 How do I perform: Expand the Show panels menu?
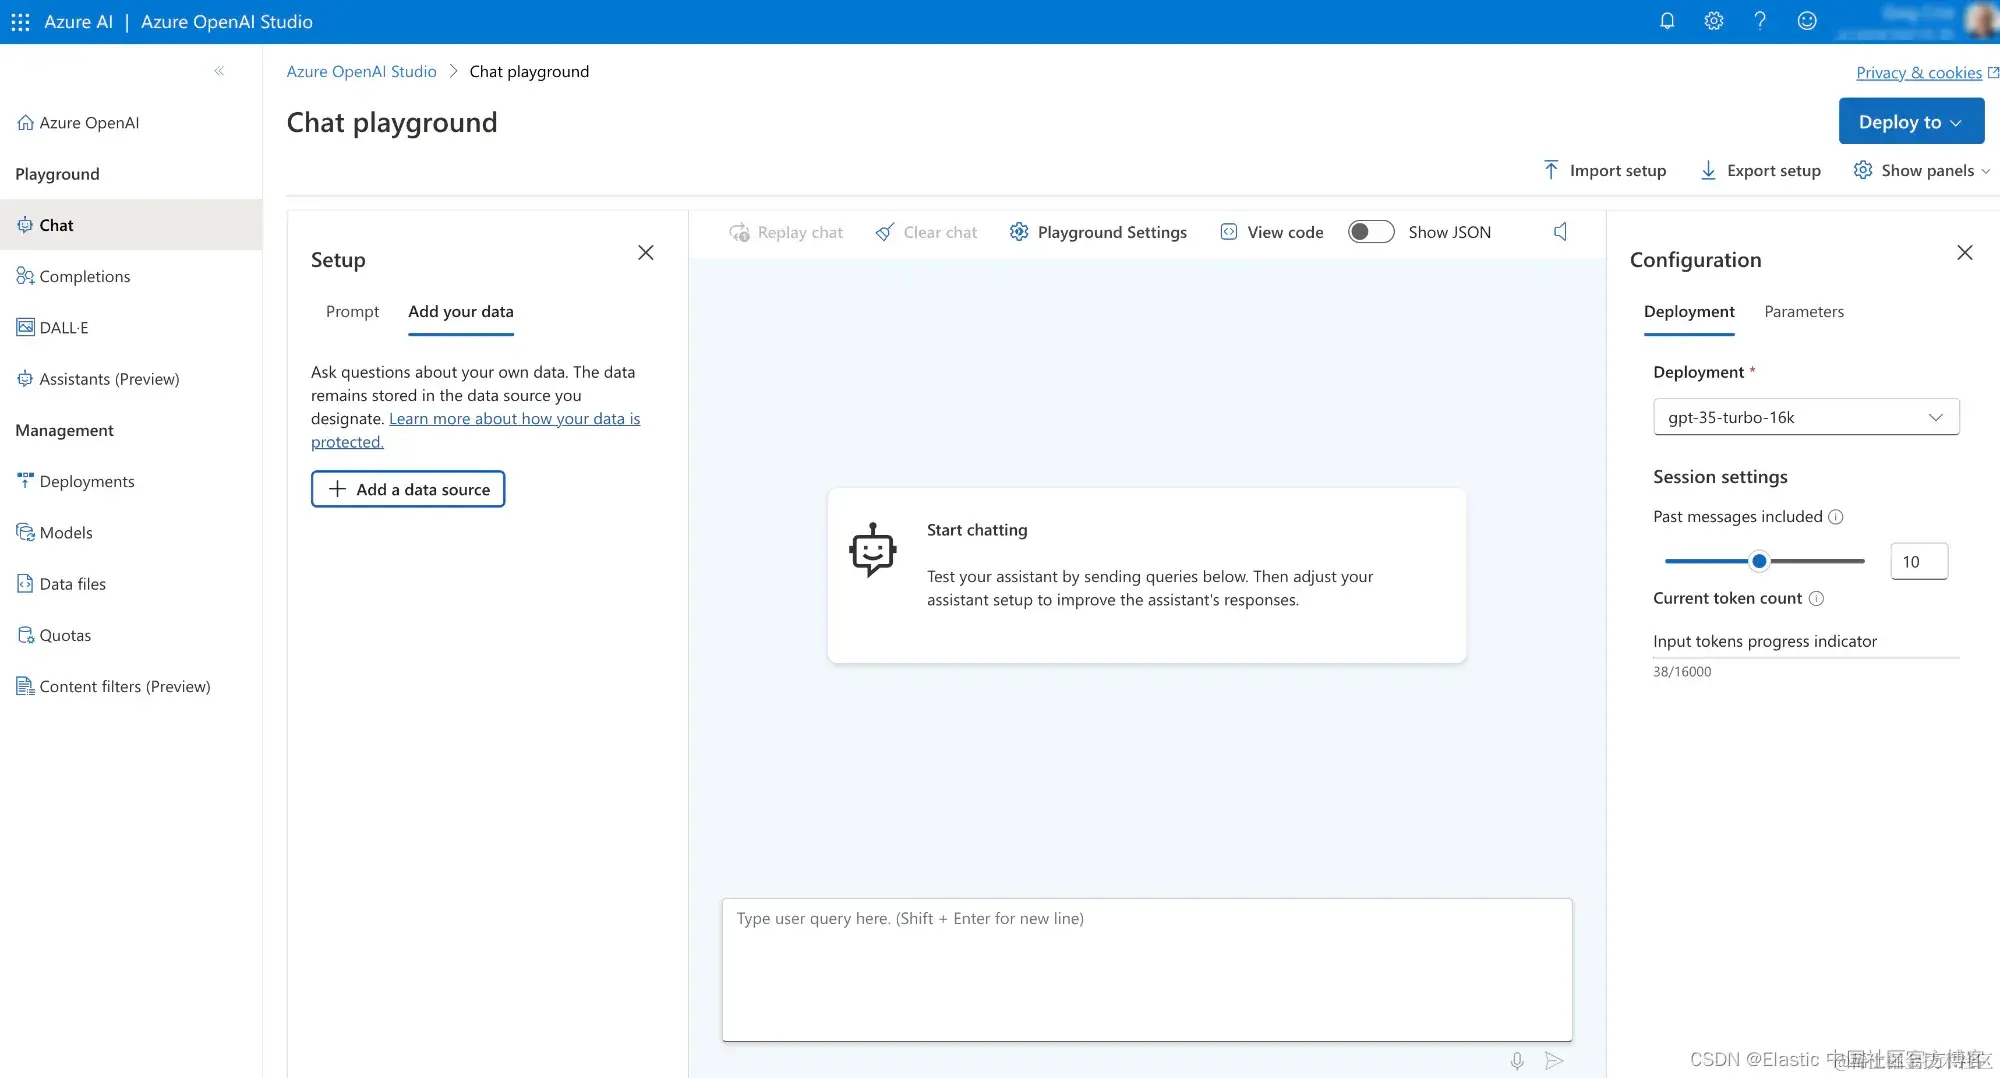(1921, 170)
